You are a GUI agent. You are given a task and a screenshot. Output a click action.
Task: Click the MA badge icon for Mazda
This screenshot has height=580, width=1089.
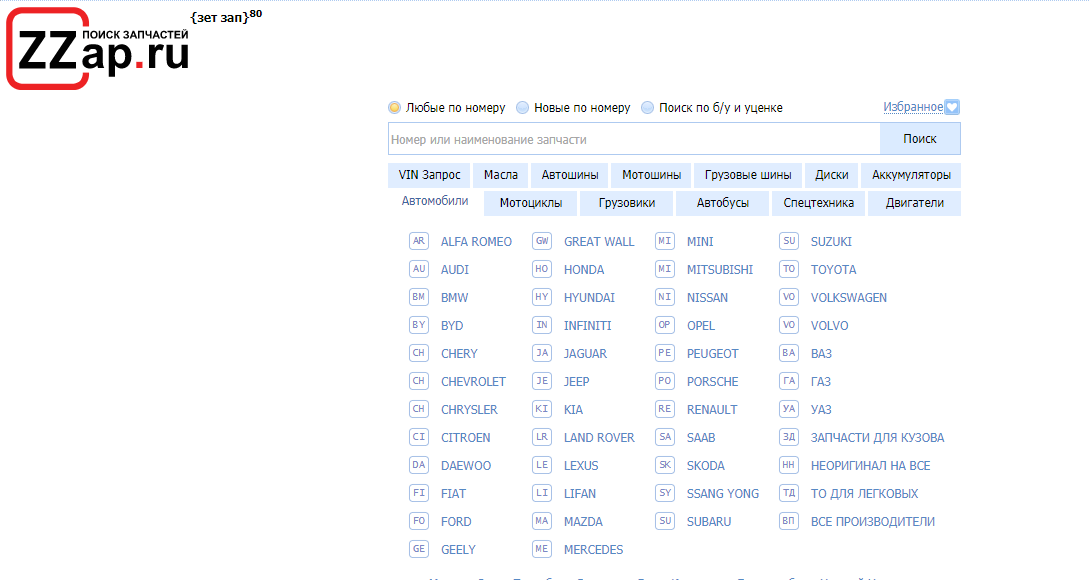[542, 521]
